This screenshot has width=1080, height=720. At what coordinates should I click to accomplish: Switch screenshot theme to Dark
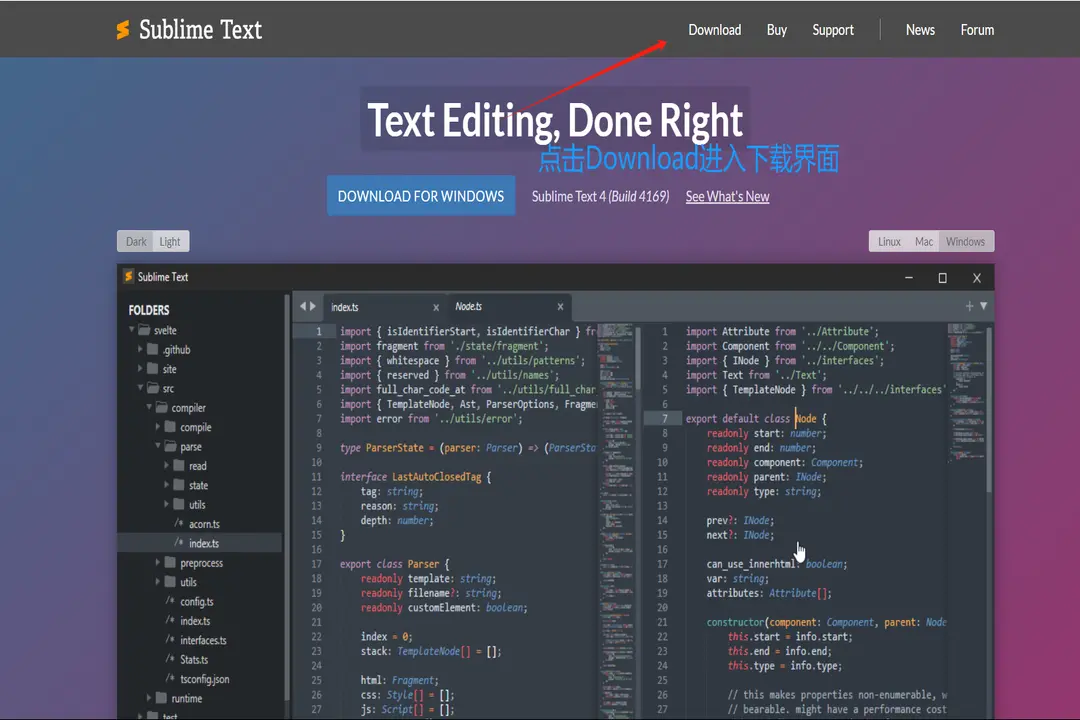[x=136, y=242]
